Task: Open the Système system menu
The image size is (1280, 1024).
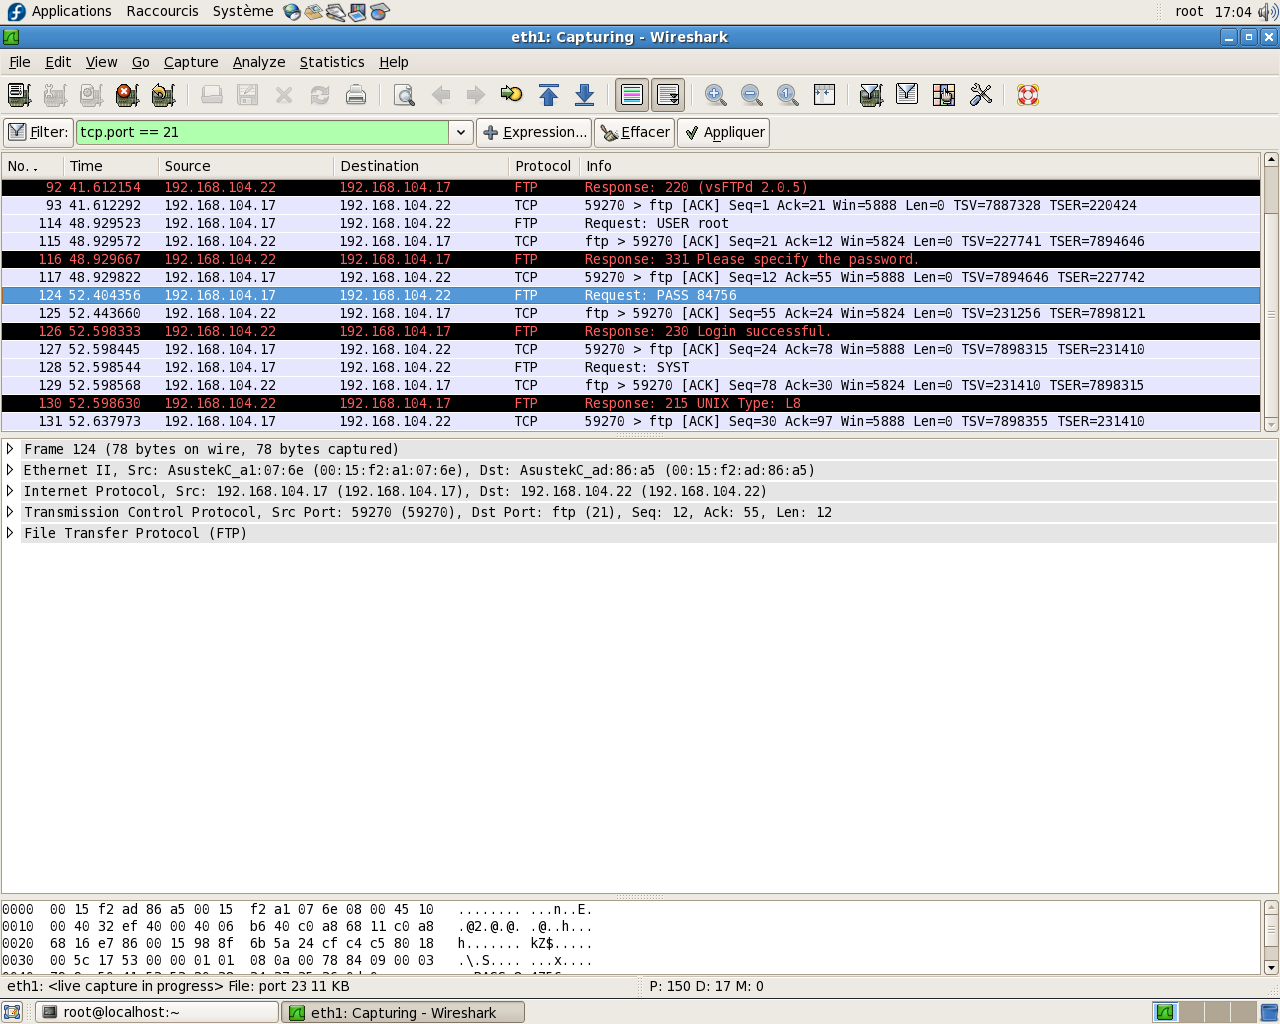Action: [x=243, y=11]
